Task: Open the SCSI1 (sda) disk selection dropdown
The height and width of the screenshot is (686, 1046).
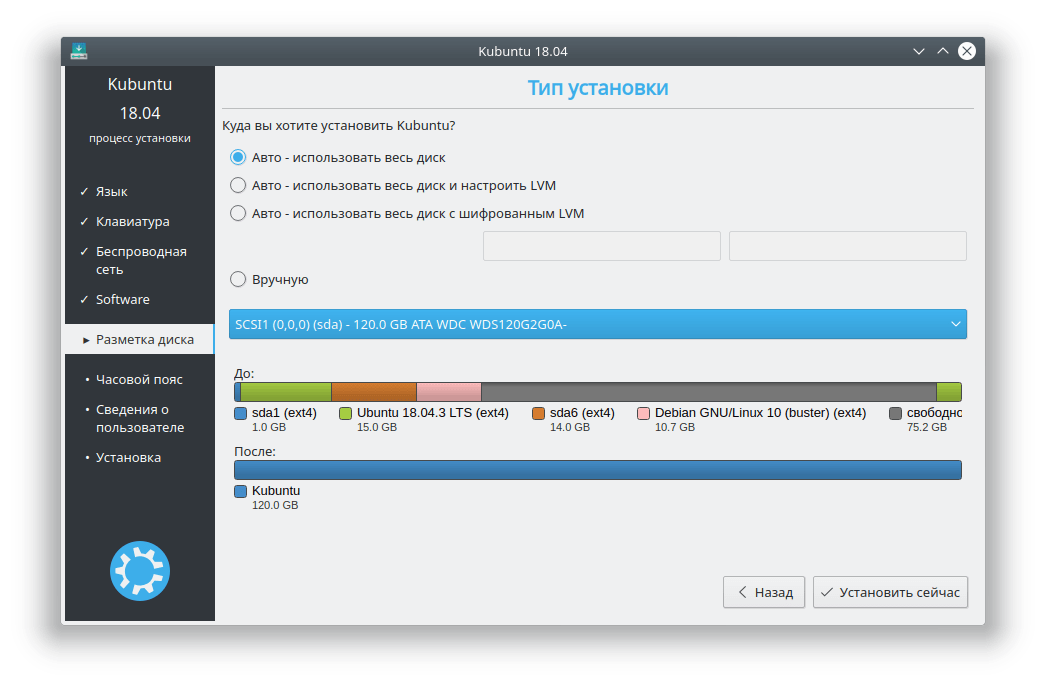Action: point(598,324)
